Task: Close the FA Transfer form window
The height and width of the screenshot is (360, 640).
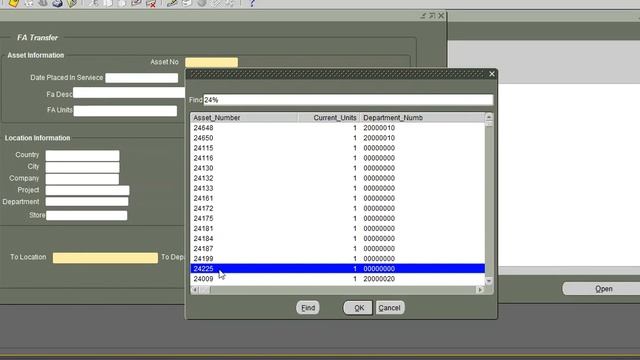Action: (441, 16)
